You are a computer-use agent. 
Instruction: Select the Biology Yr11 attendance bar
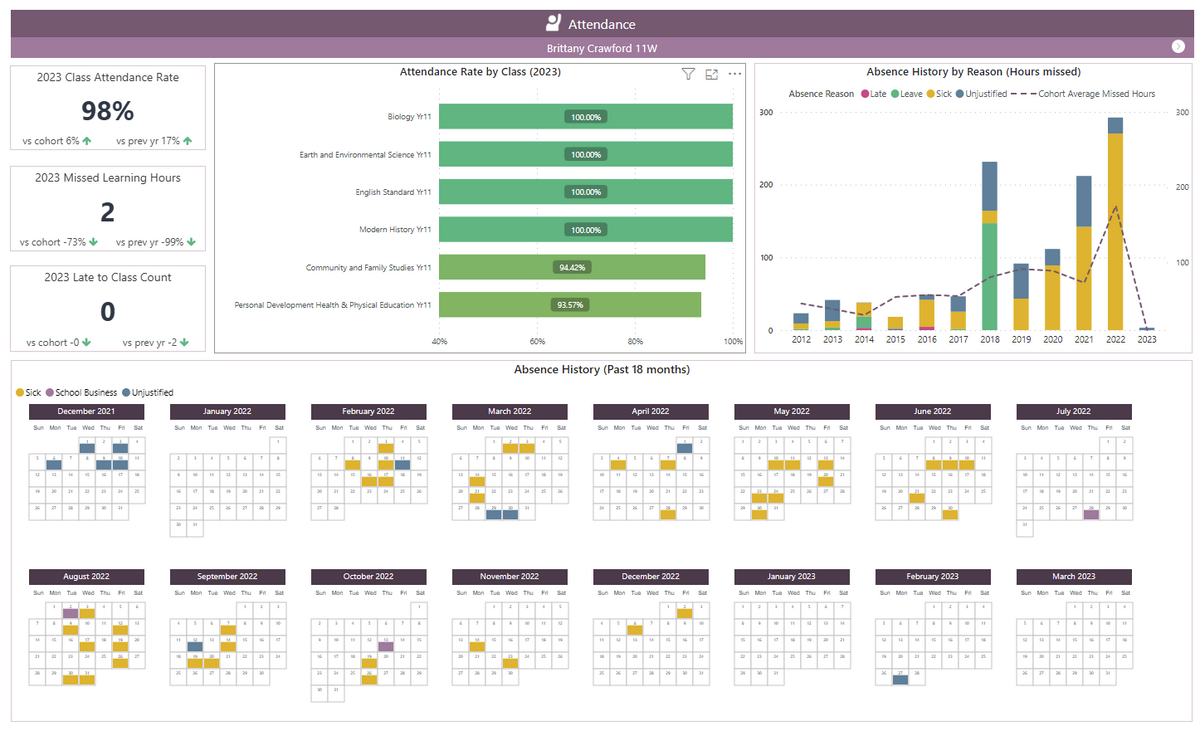point(585,117)
